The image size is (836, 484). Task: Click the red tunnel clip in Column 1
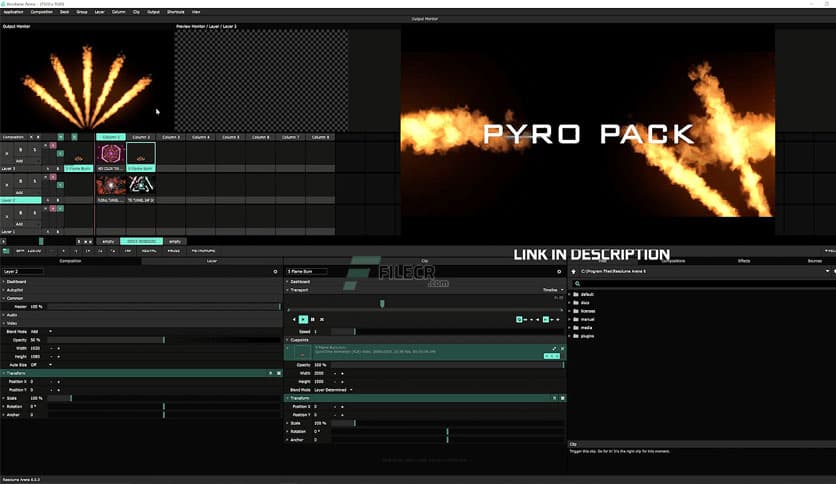110,185
